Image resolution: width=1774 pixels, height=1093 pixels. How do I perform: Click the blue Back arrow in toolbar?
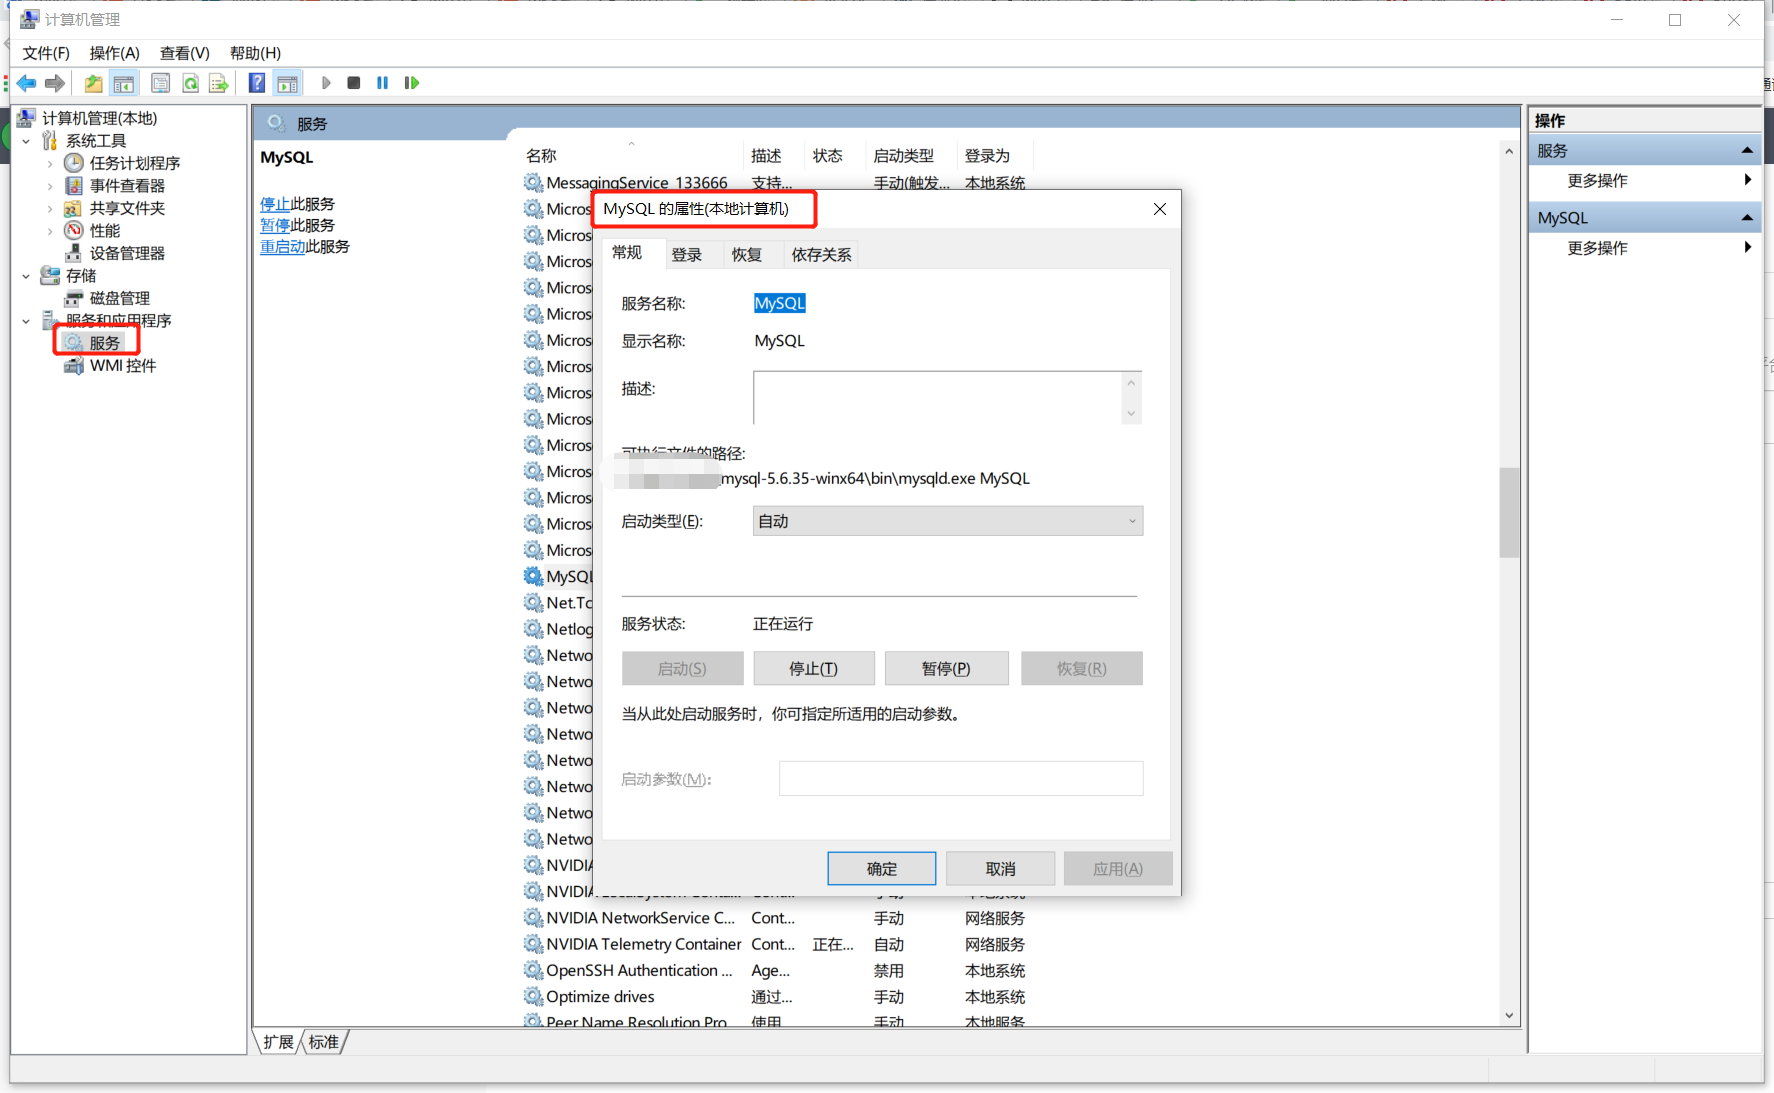coord(27,83)
